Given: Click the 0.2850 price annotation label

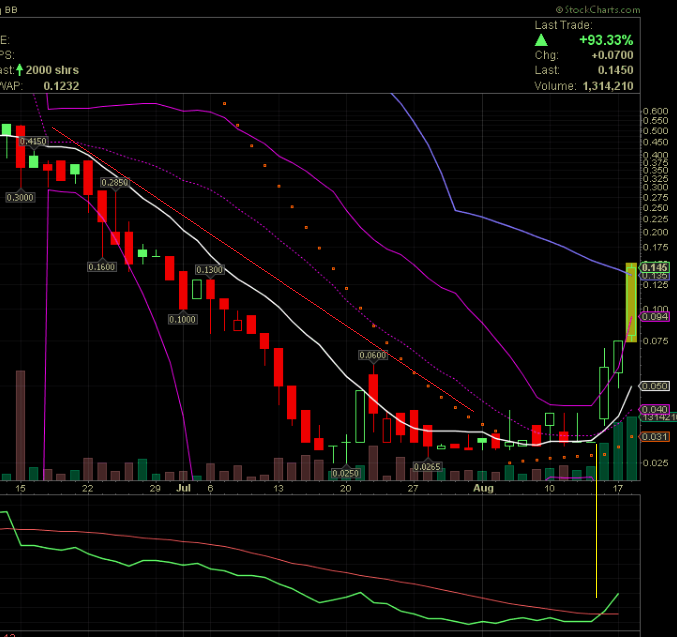Looking at the screenshot, I should [x=114, y=183].
